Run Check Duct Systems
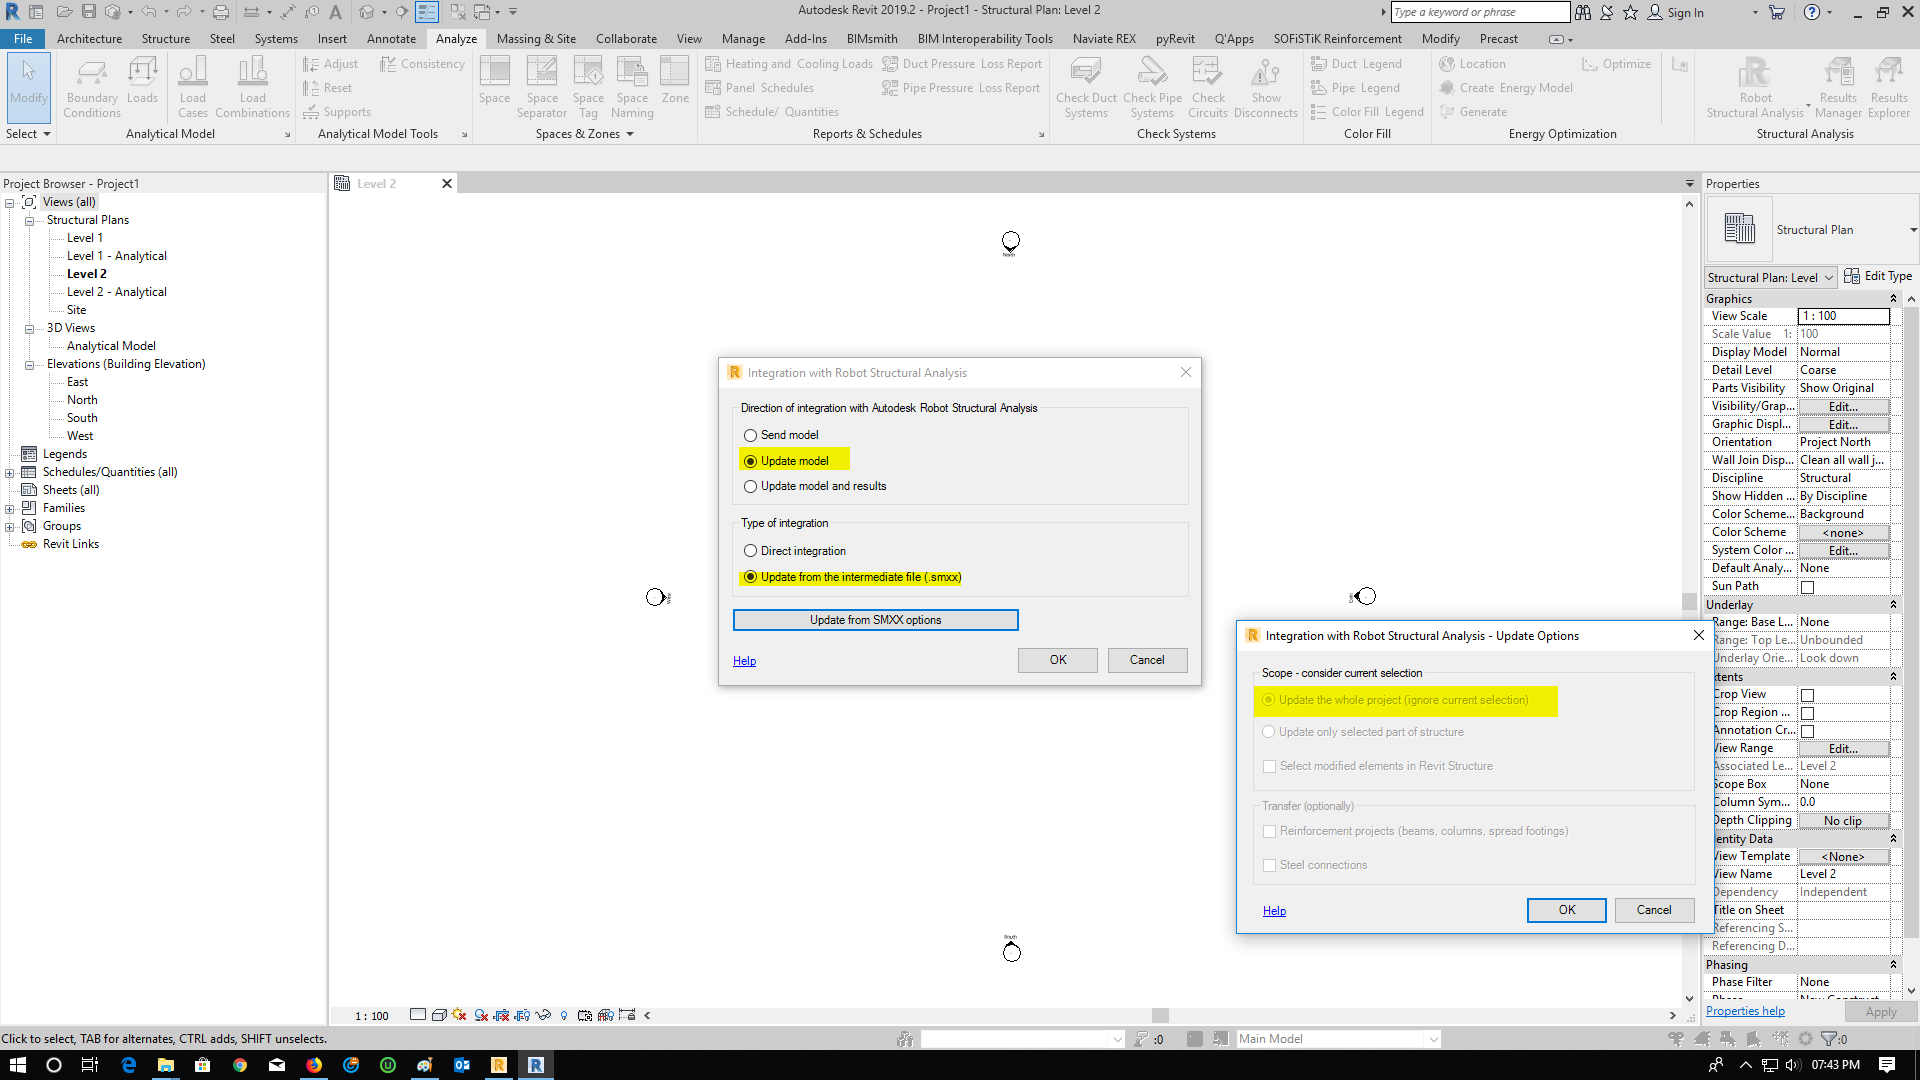1920x1080 pixels. point(1086,85)
